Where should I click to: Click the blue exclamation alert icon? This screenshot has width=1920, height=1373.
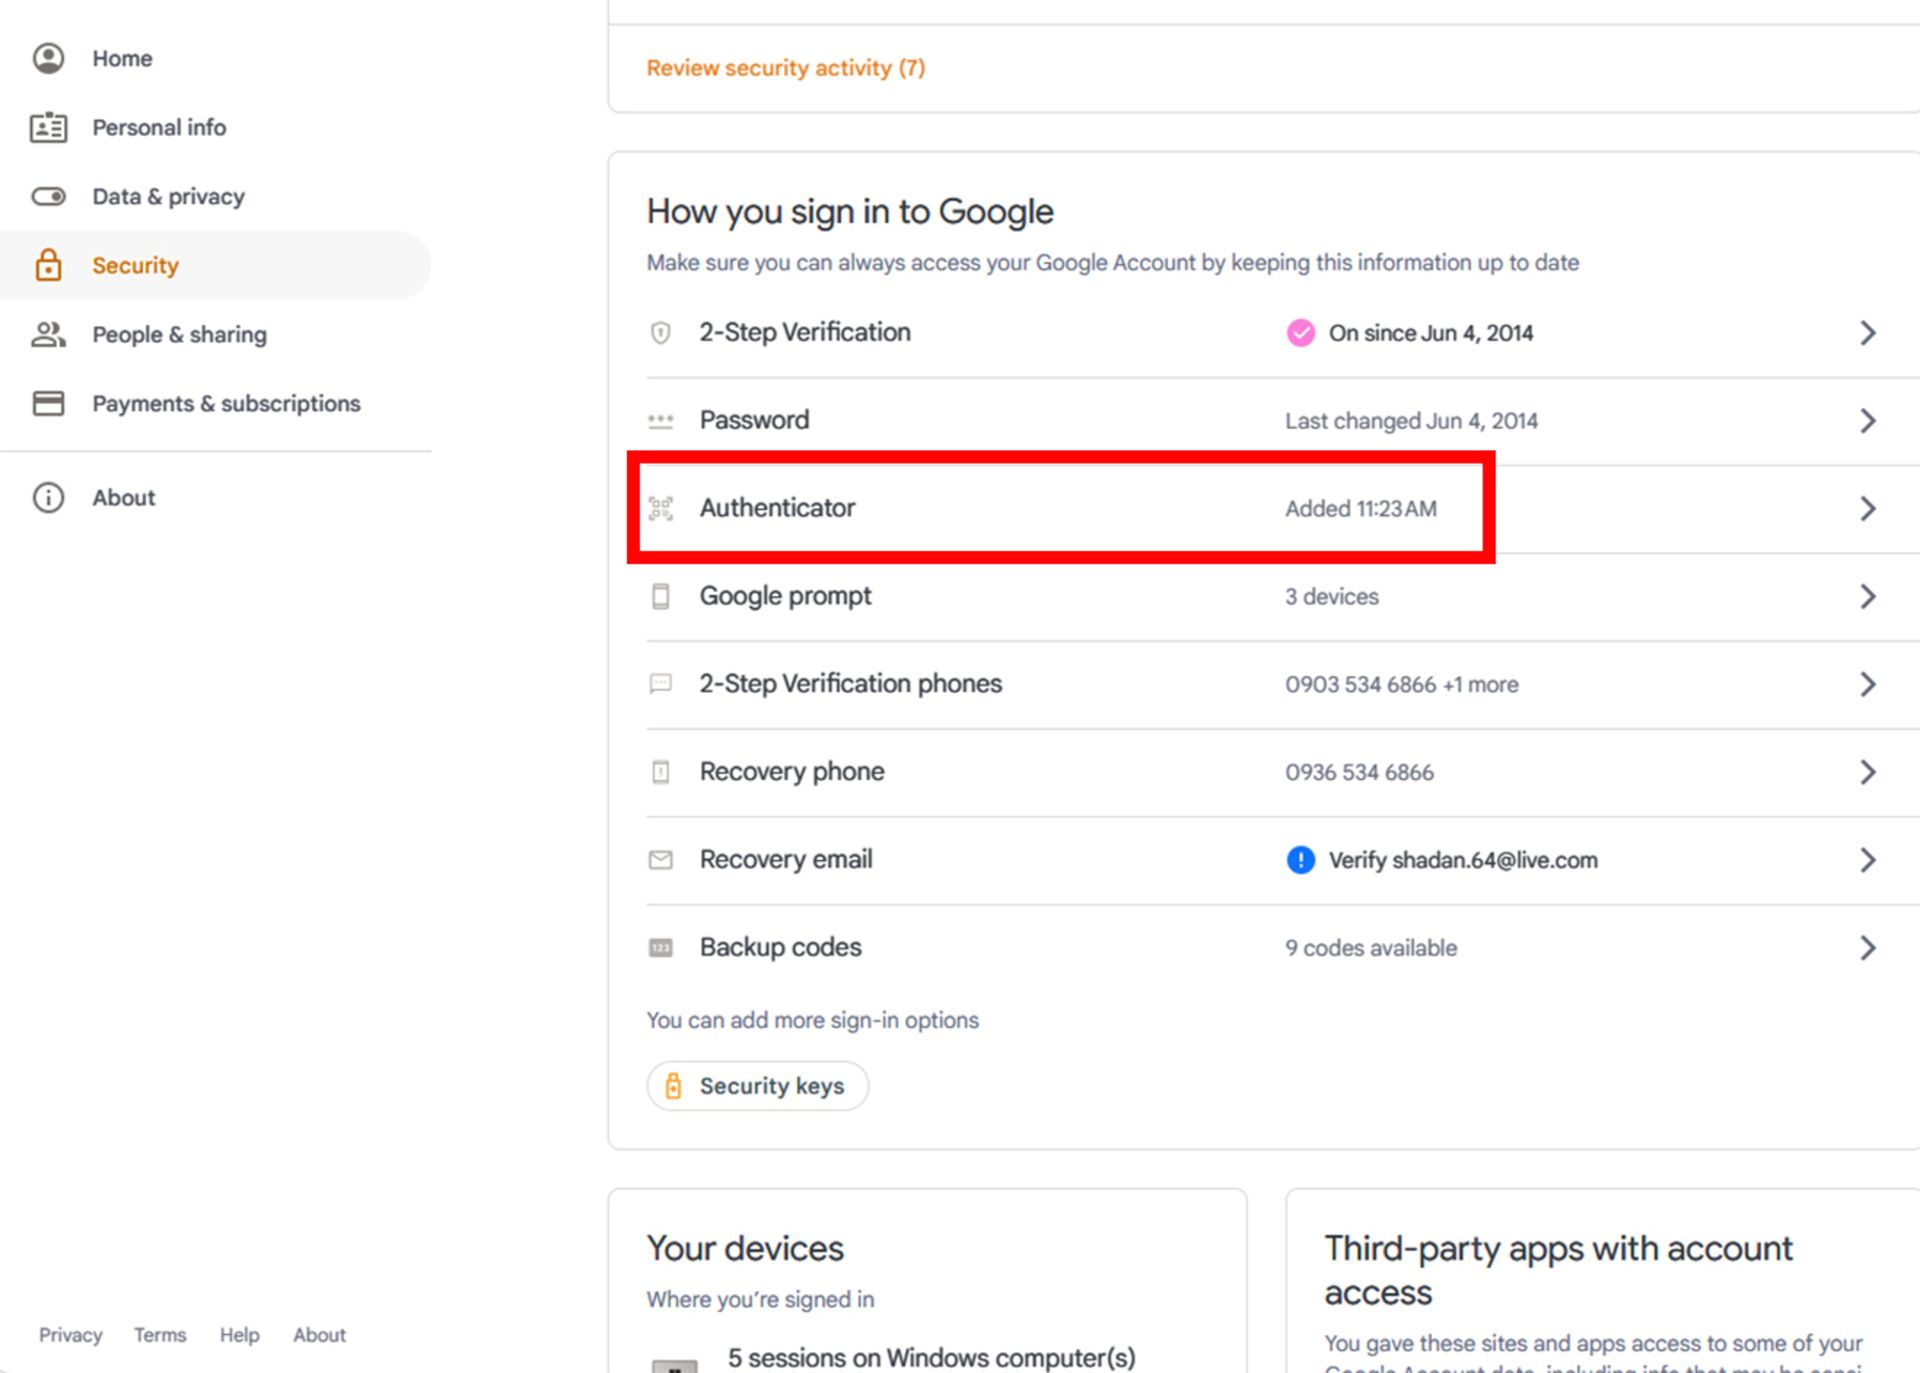coord(1300,860)
